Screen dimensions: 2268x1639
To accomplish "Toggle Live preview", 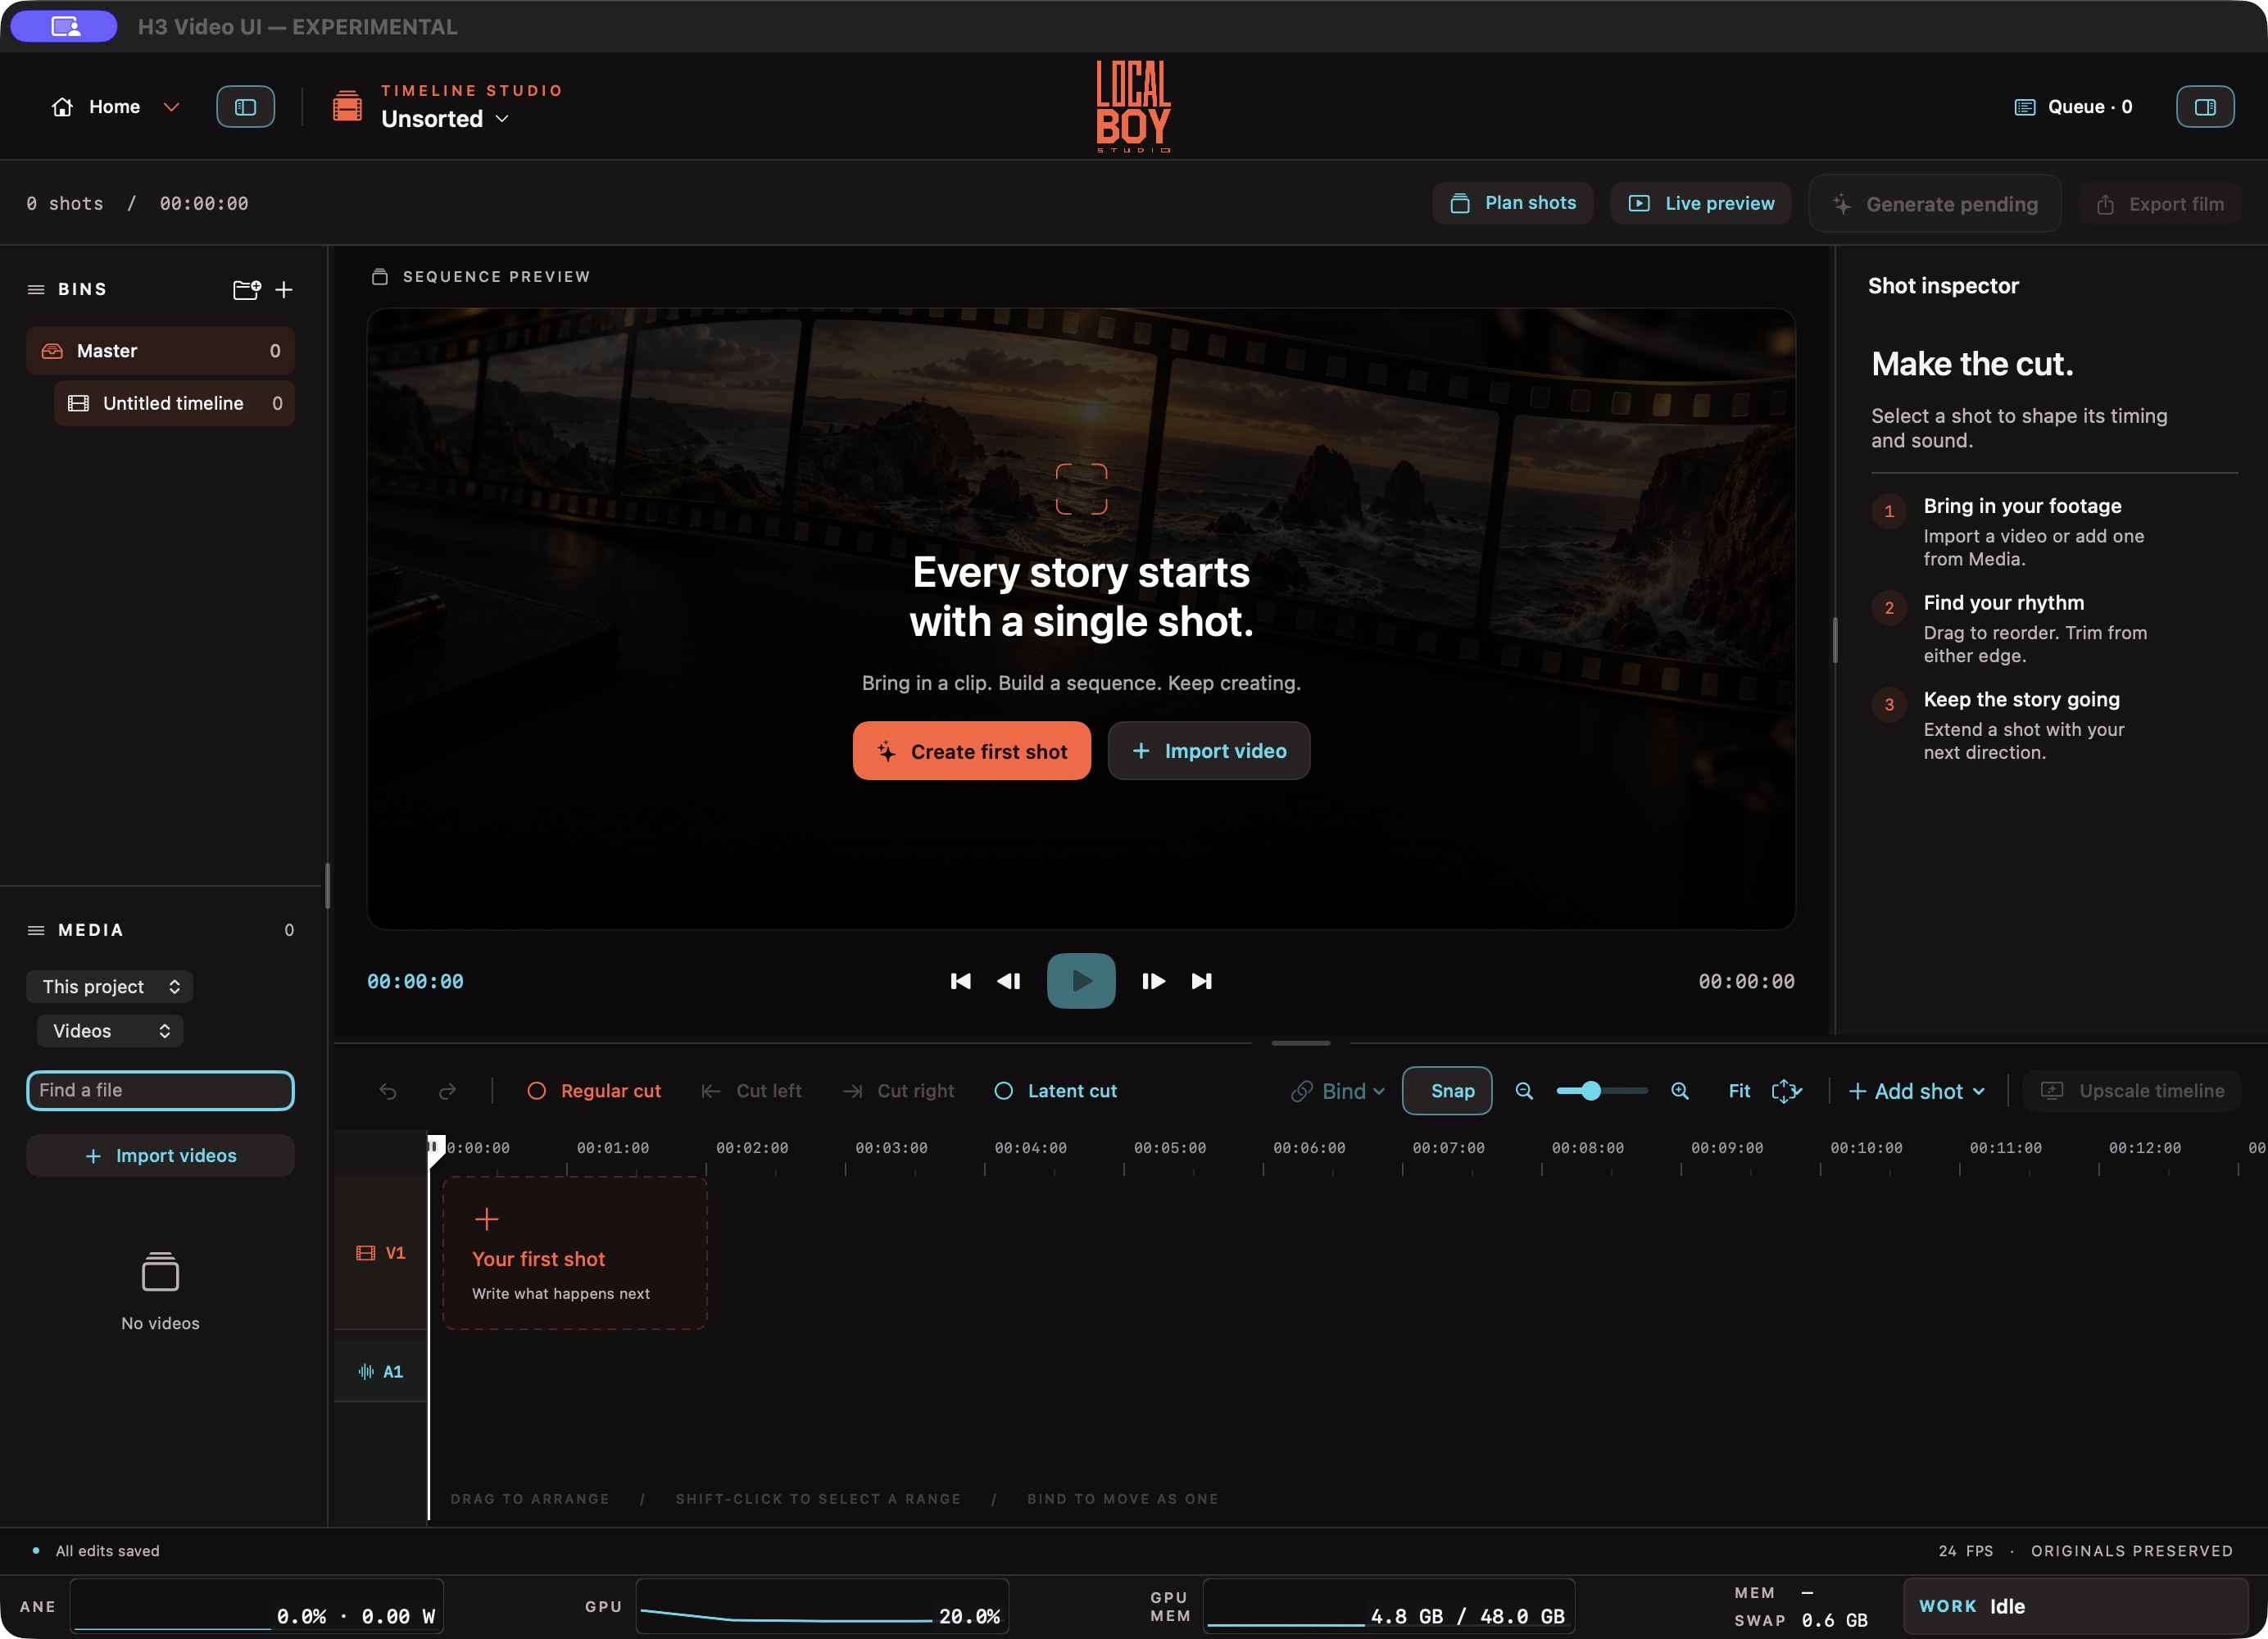I will pos(1701,204).
